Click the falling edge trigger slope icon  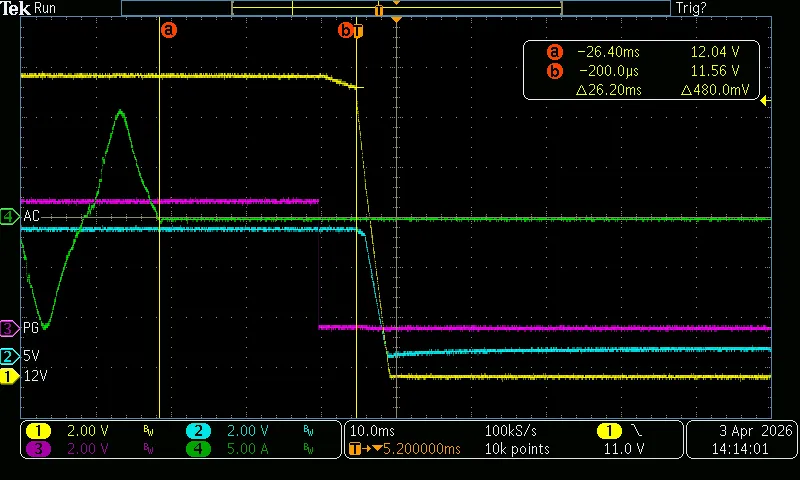pos(637,431)
